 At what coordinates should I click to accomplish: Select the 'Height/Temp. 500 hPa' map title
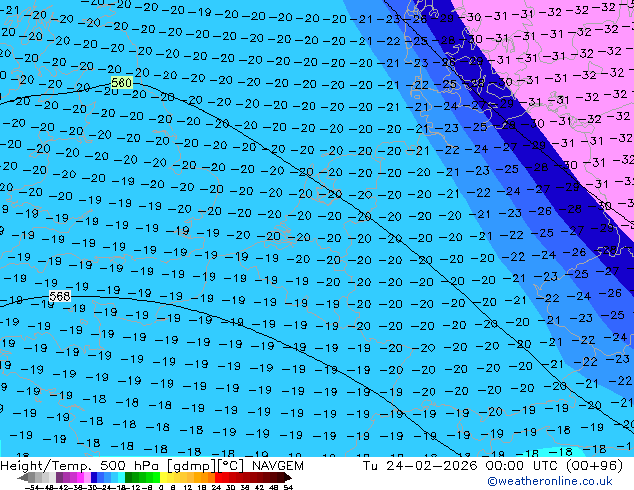click(x=80, y=466)
